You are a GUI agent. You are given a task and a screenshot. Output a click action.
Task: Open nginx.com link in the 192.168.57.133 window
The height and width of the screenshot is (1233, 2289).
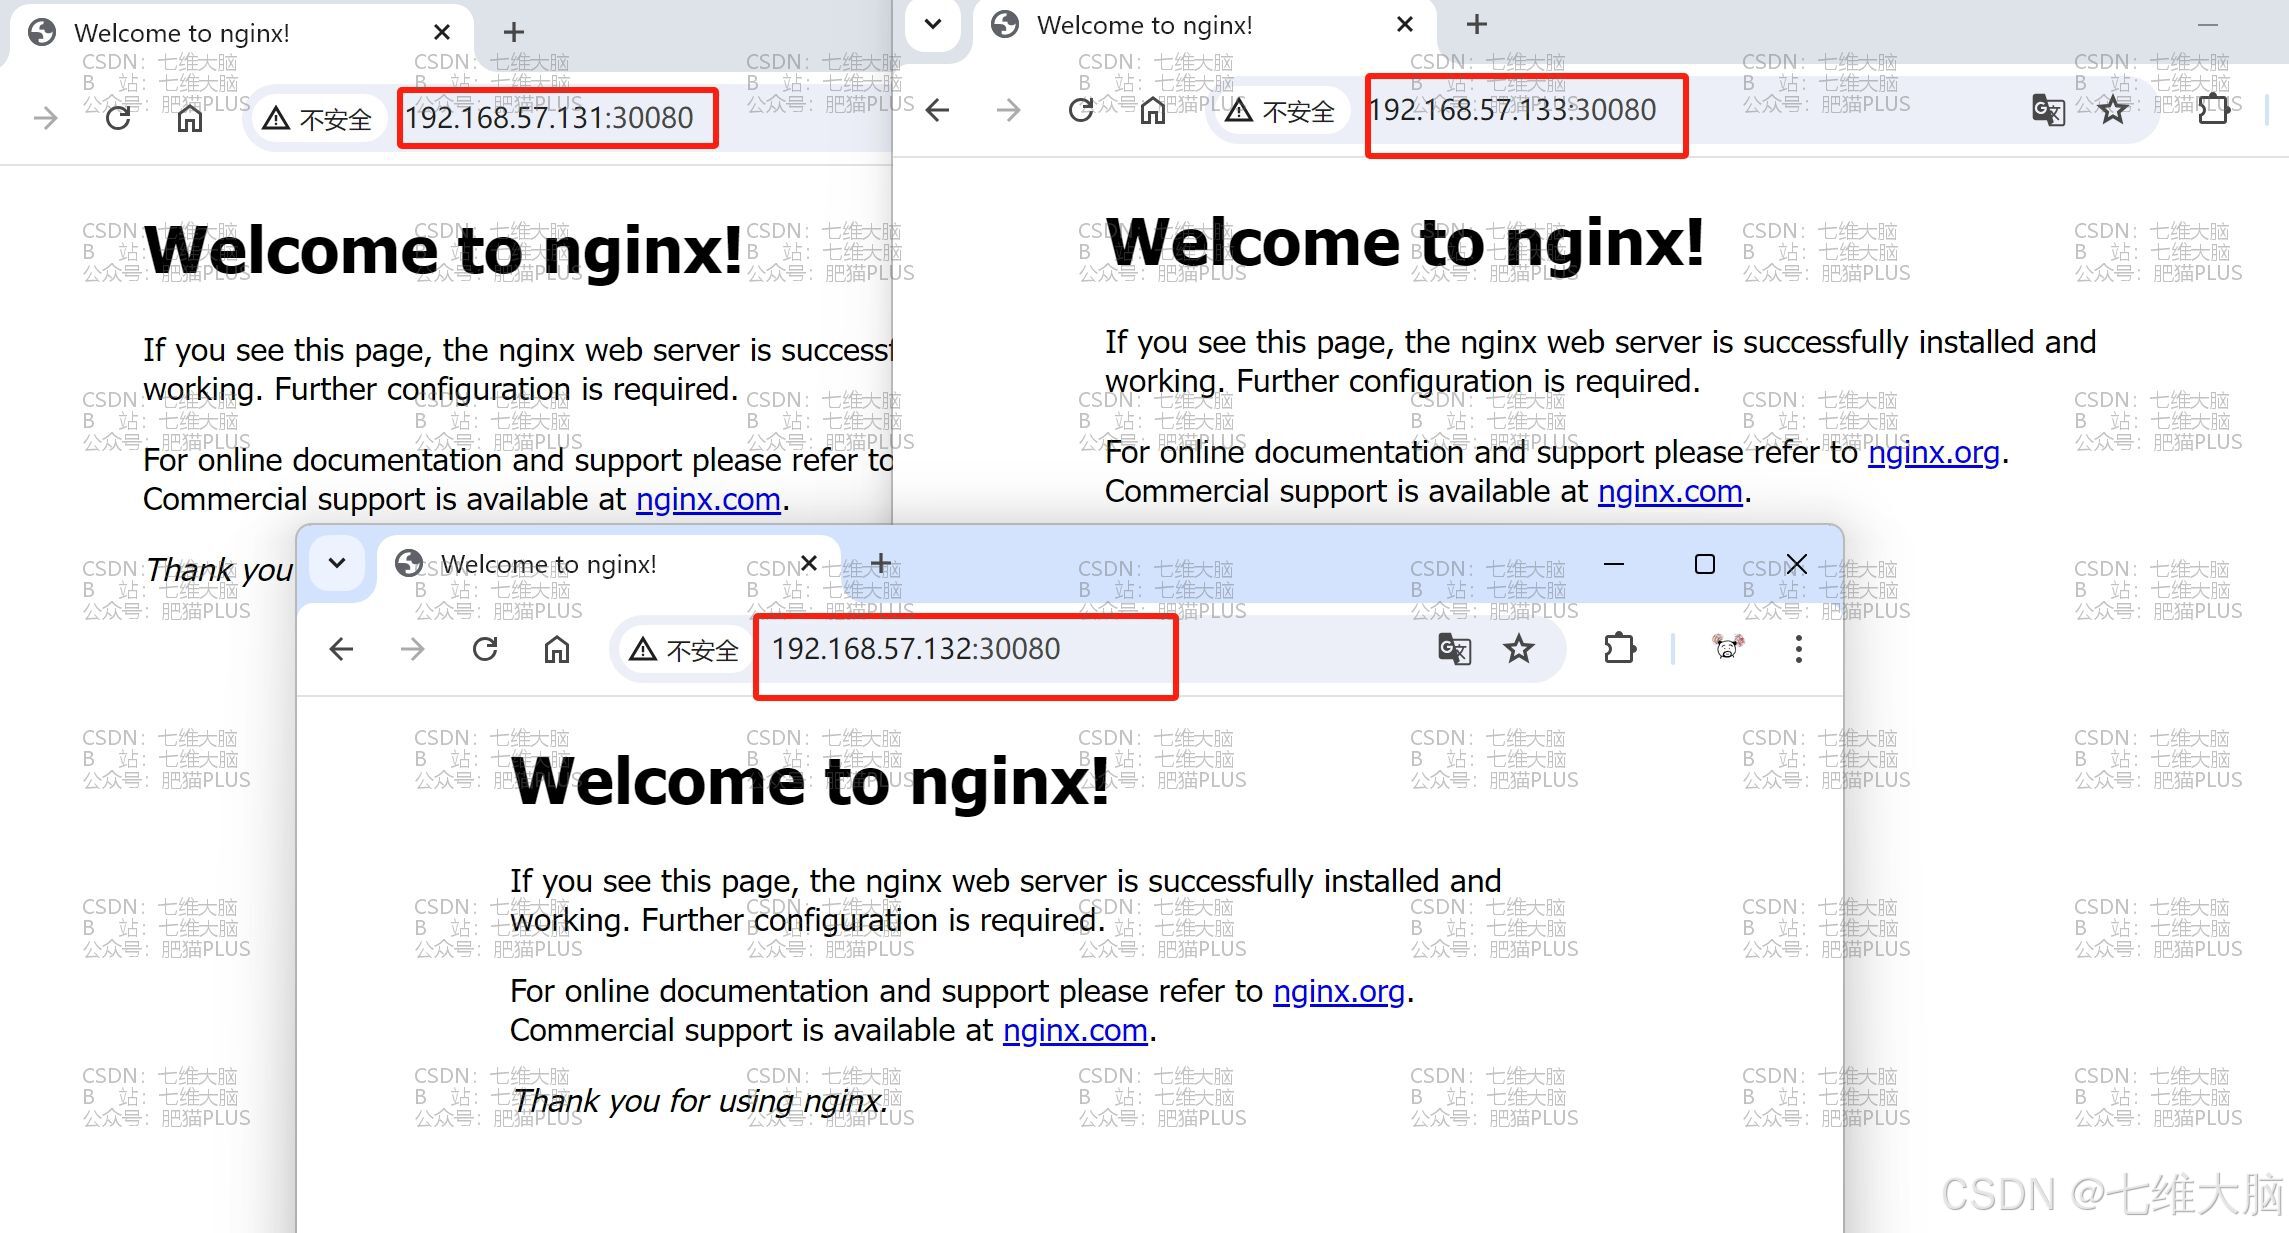1670,491
